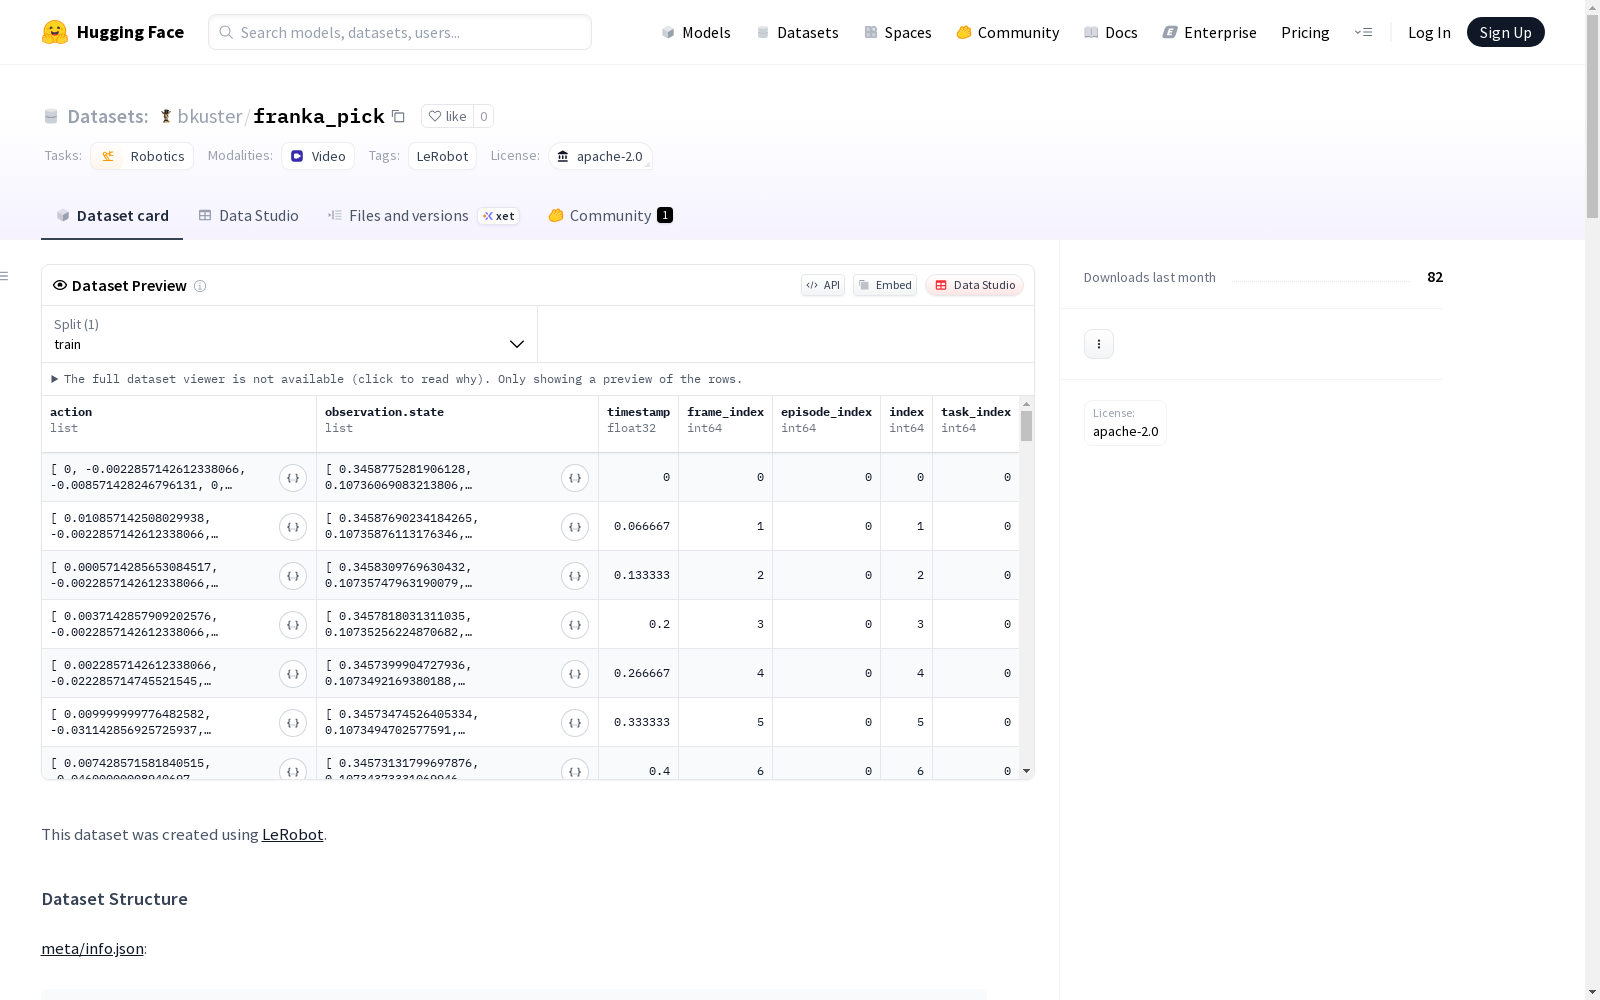Copy the dataset name with the copy icon
Viewport: 1600px width, 1000px height.
click(x=398, y=116)
